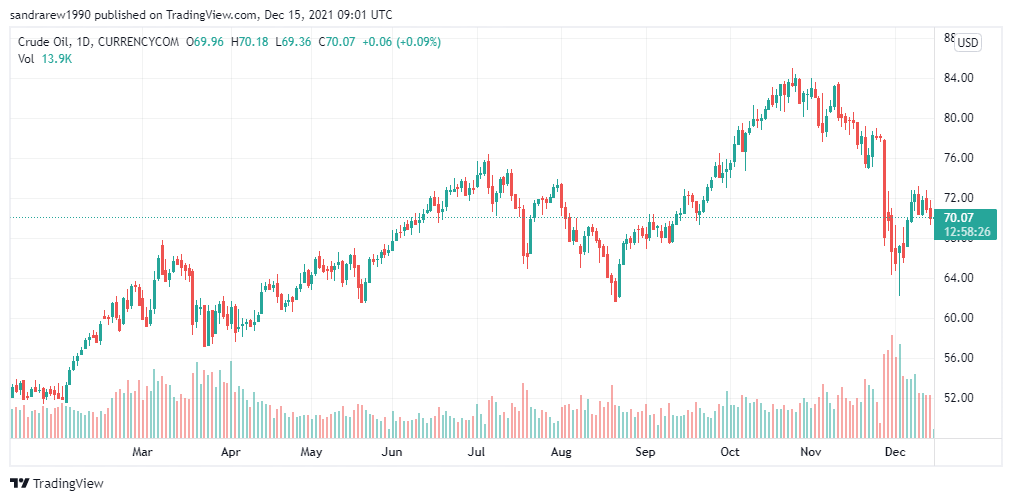Click the 52.00 price scale label
Screen dimensions: 1012x501
(958, 398)
